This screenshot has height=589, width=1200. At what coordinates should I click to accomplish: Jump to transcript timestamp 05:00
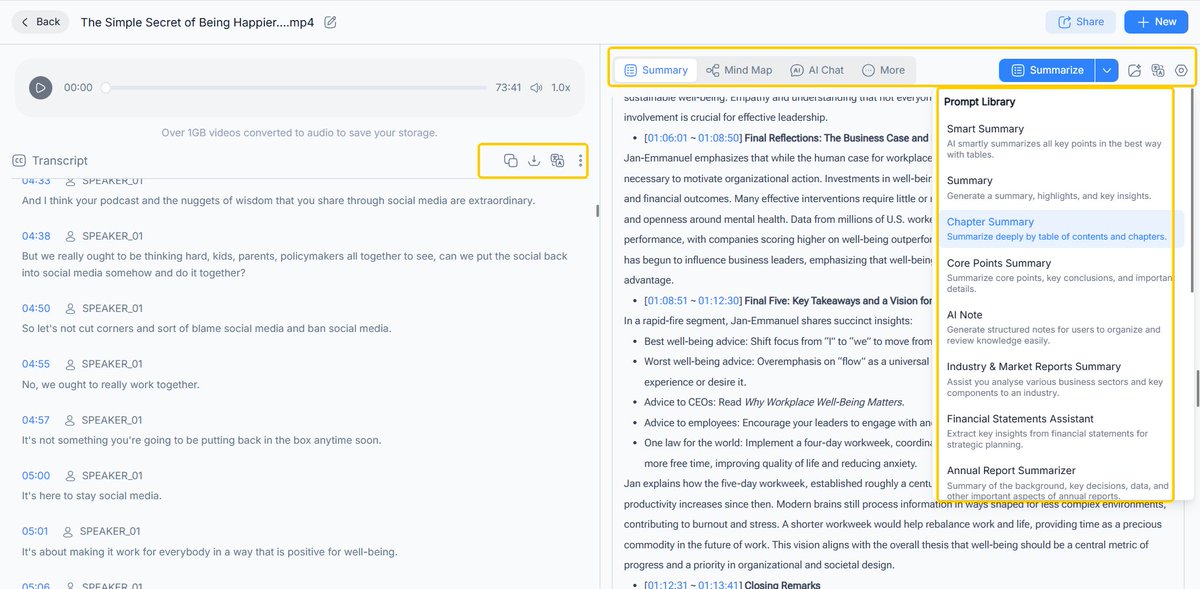point(36,476)
